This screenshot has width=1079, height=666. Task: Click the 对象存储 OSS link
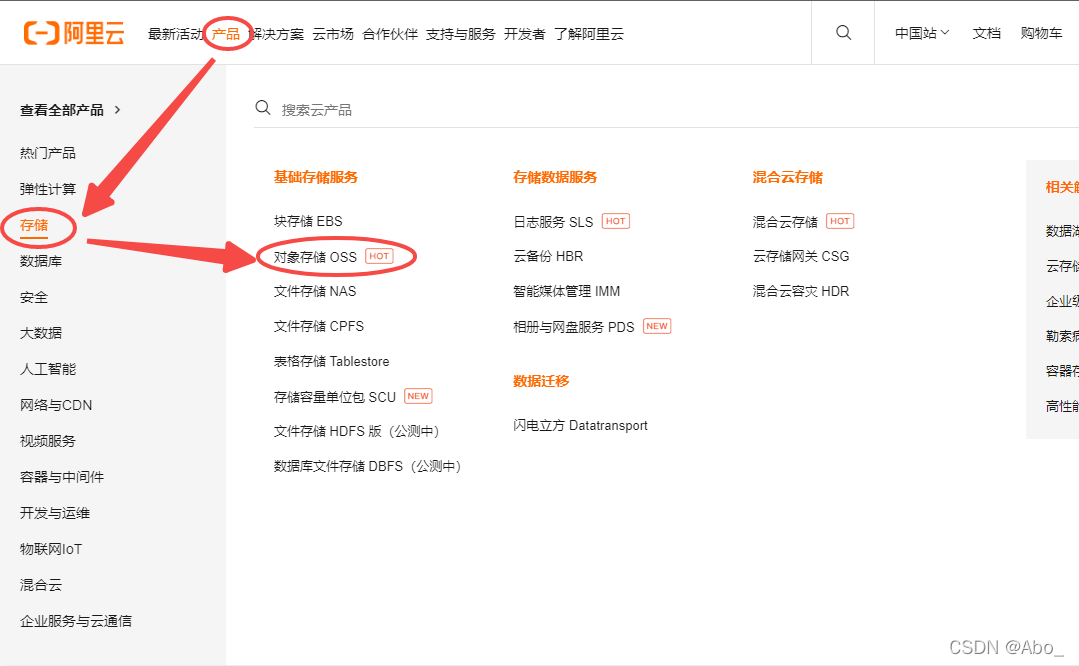click(x=313, y=256)
